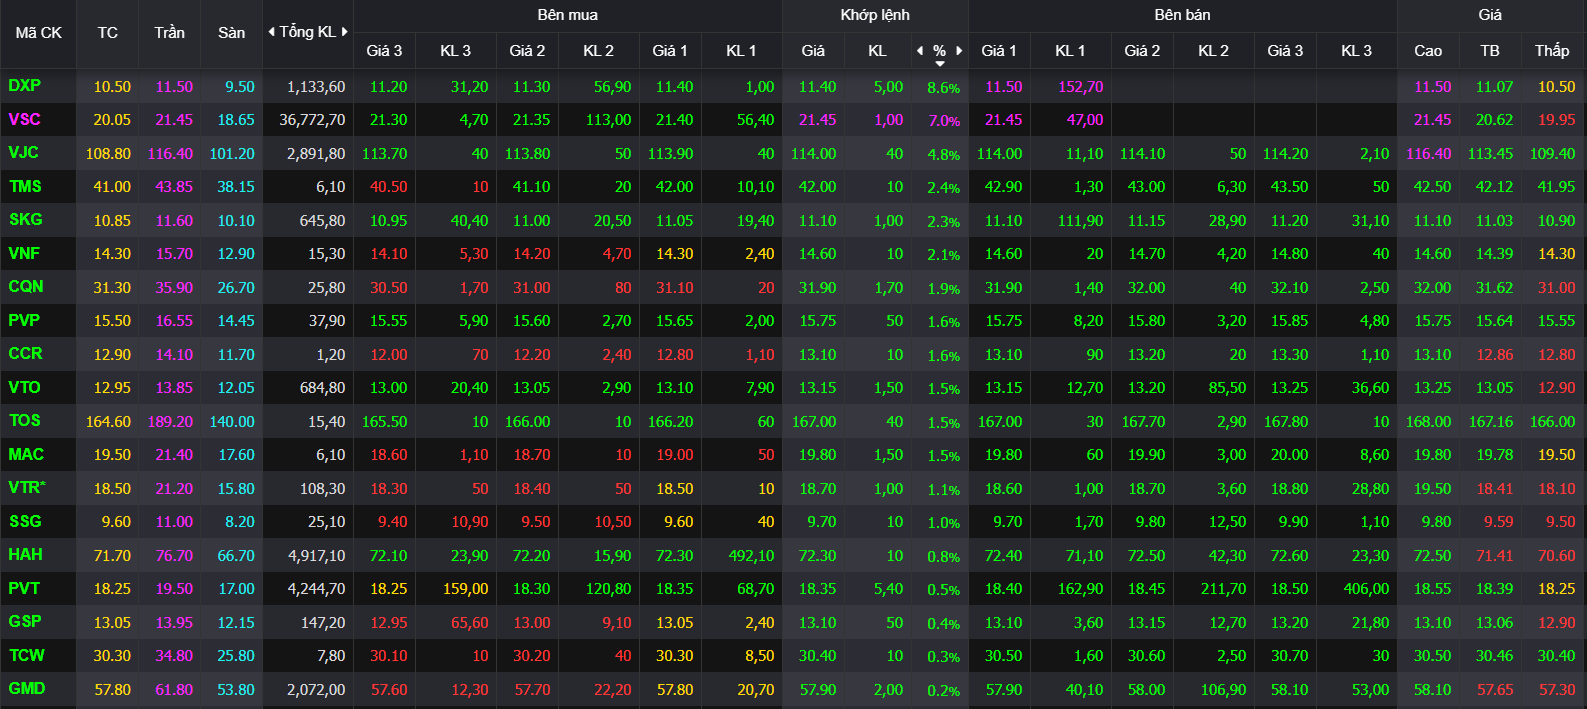This screenshot has width=1587, height=709.
Task: Click the TB column header
Action: 1490,51
